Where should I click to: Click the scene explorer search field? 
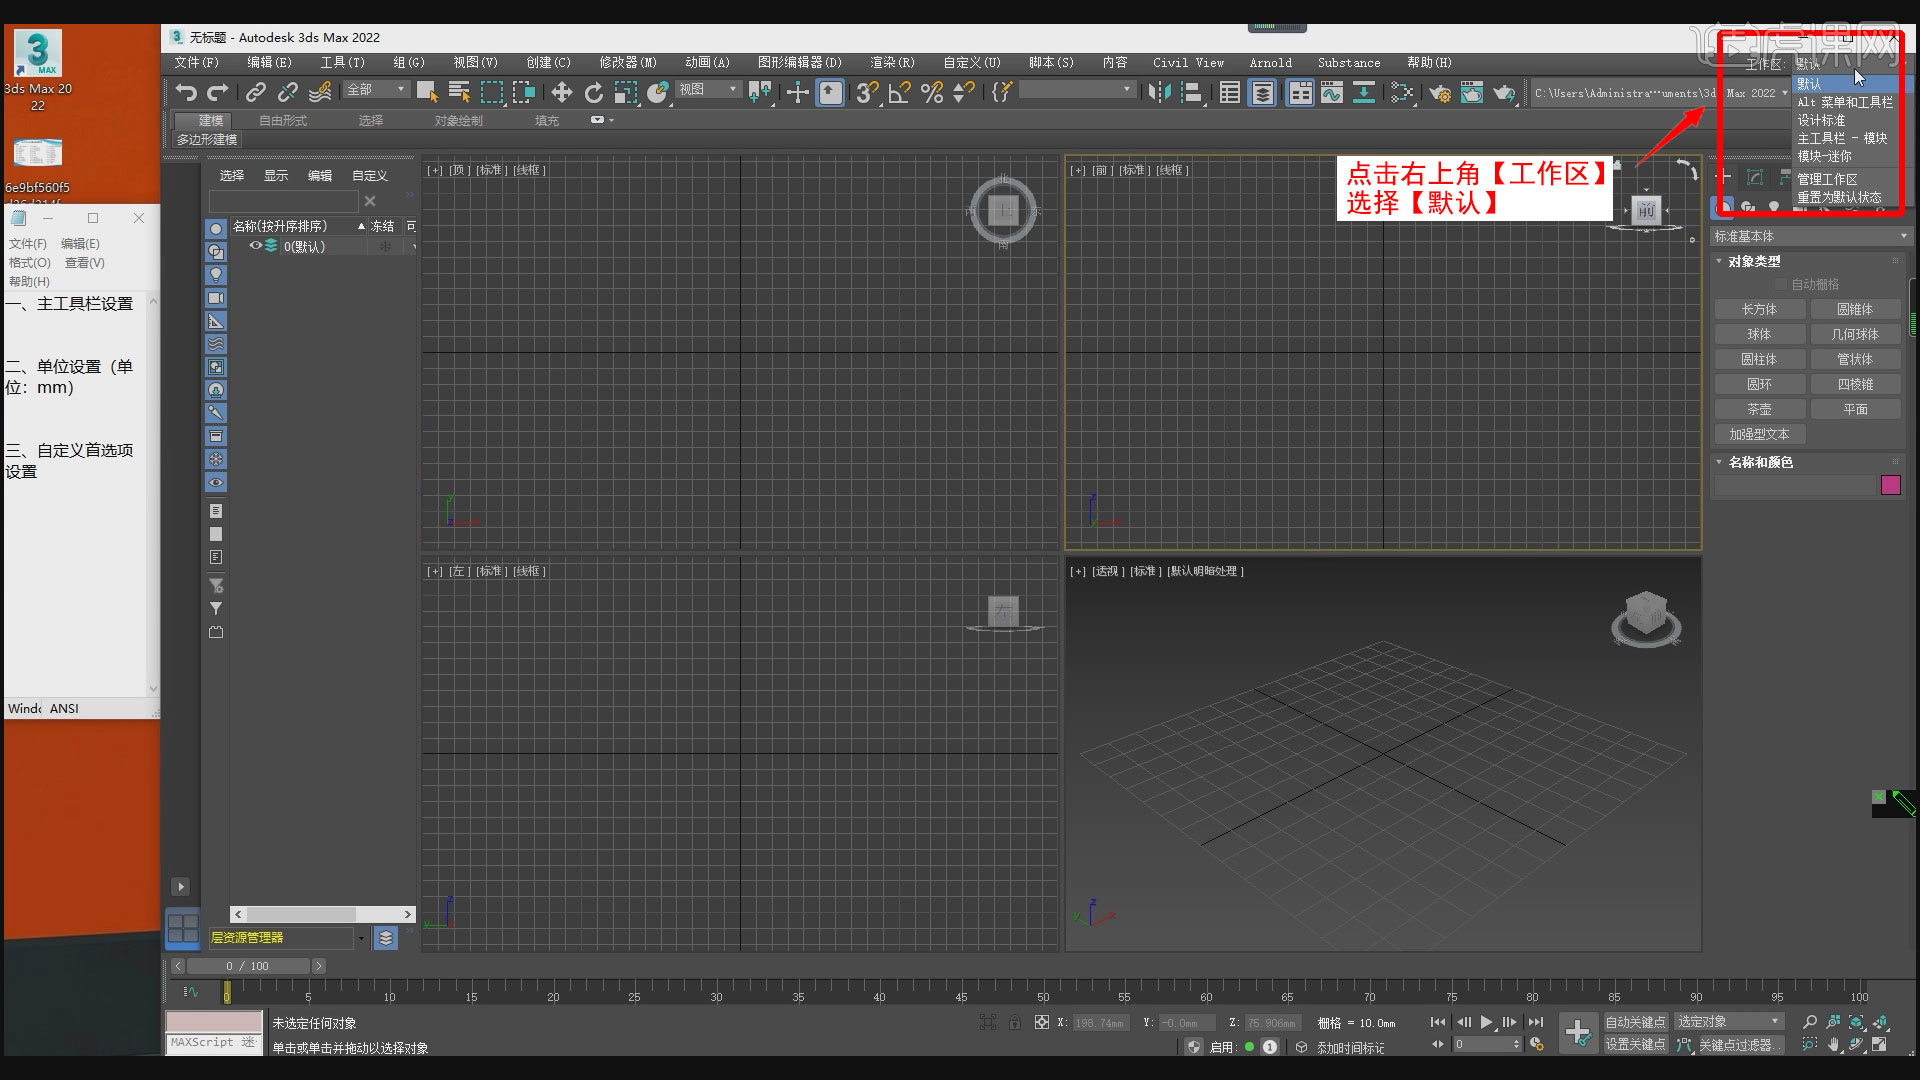point(283,201)
